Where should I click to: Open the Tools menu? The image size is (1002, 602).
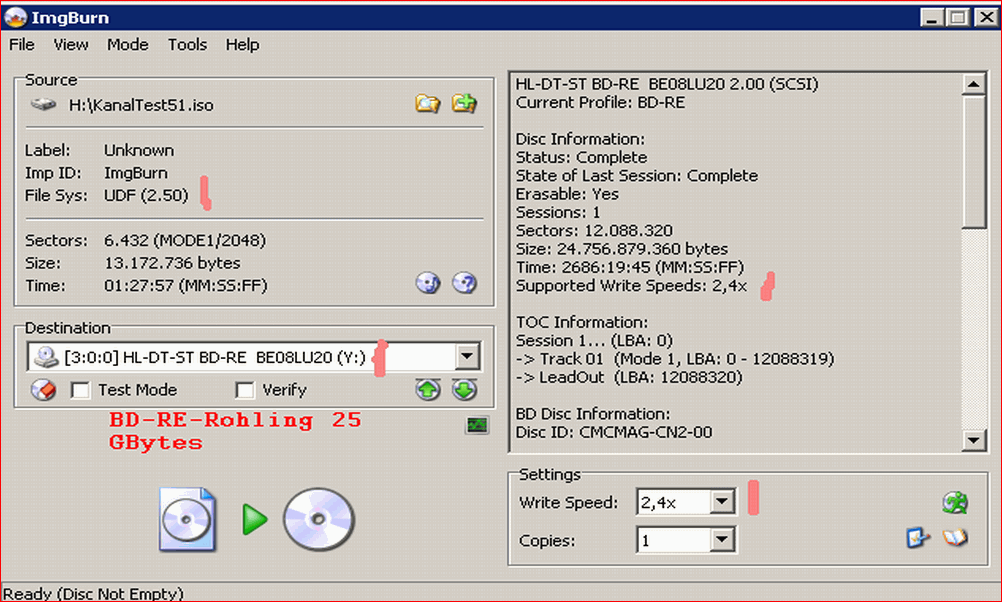click(x=187, y=44)
